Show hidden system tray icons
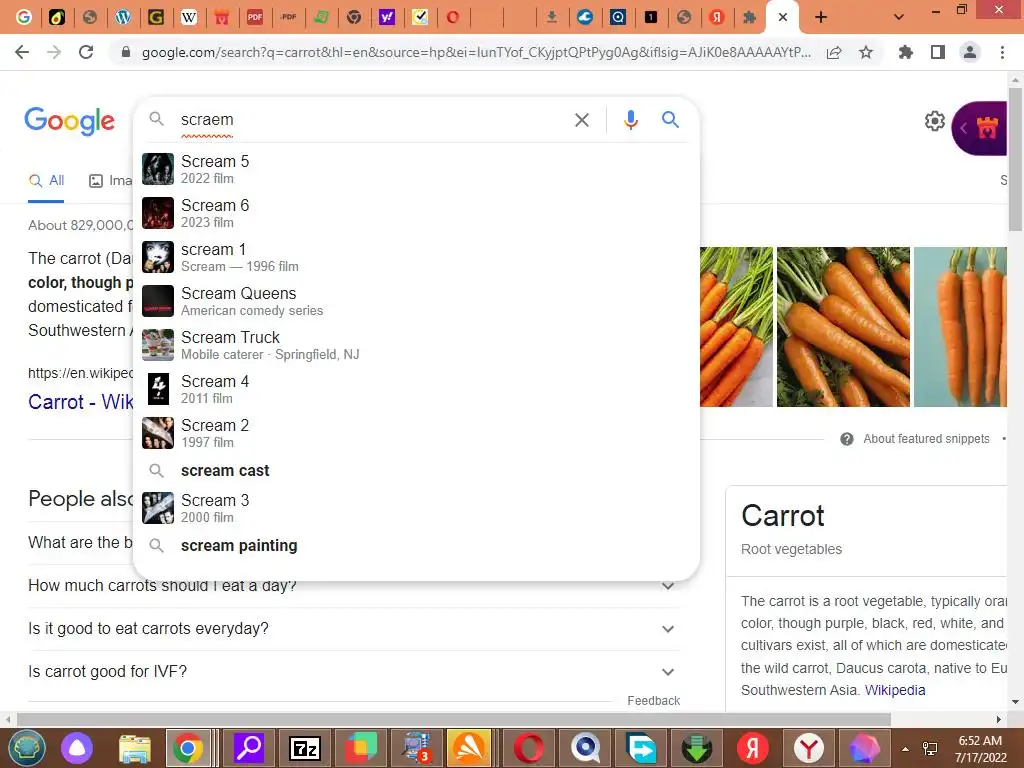The height and width of the screenshot is (768, 1024). (905, 749)
